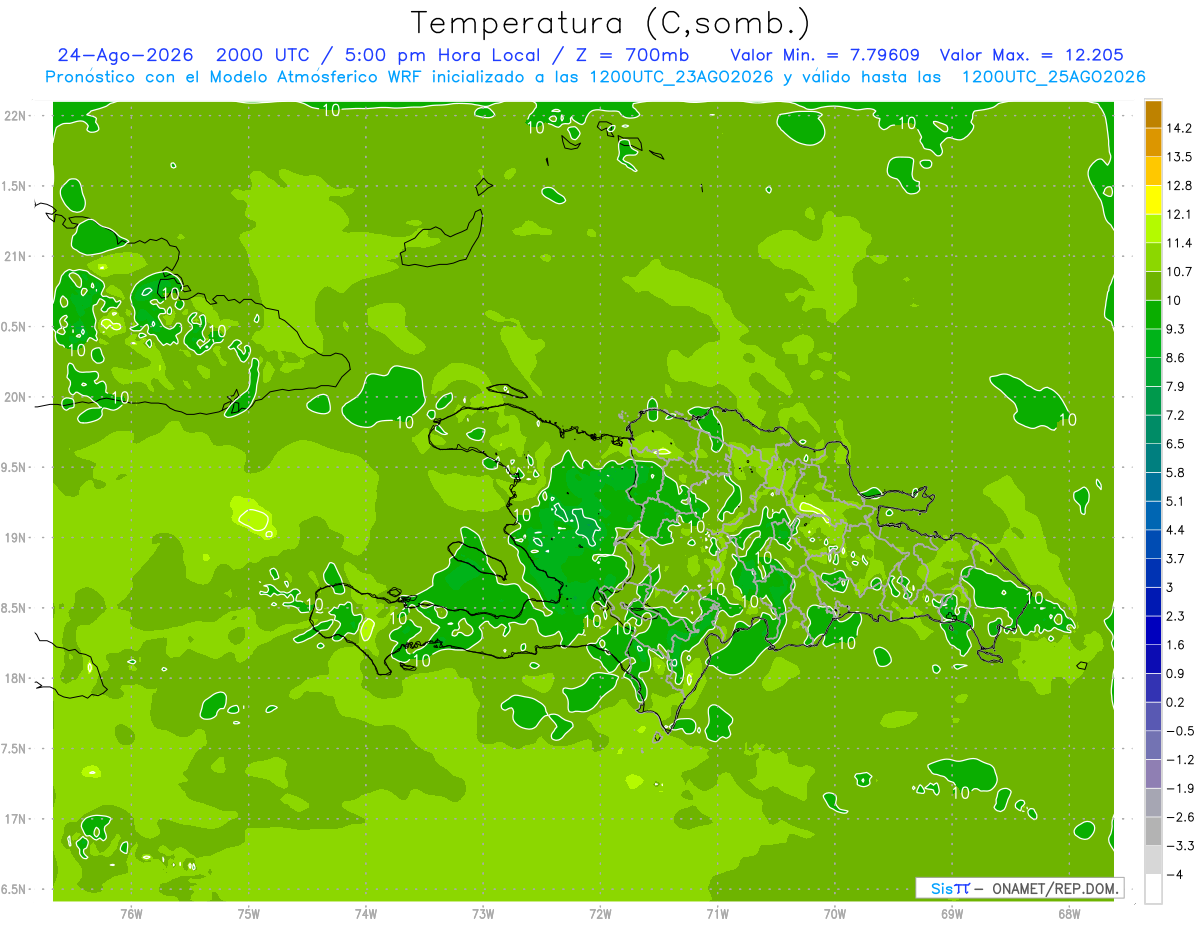
Task: Click the 3.7 color scale label
Action: pos(1176,558)
